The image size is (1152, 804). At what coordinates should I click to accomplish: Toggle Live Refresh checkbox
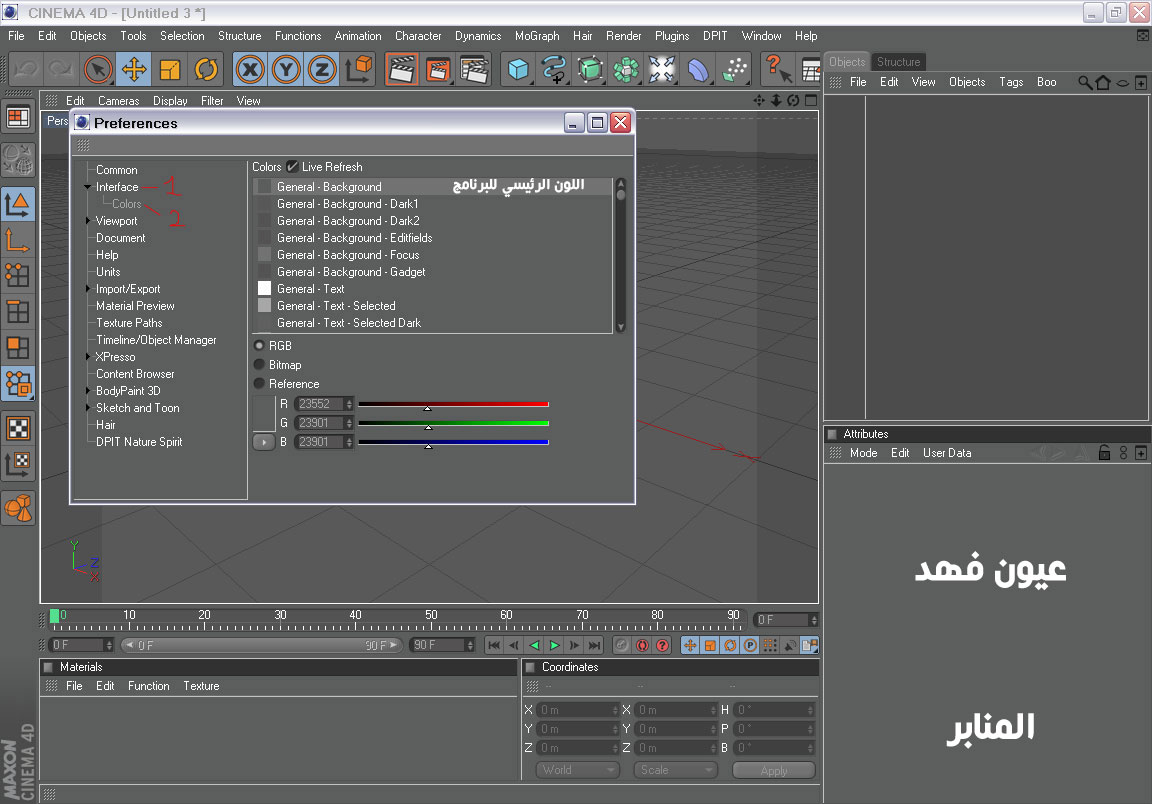tap(292, 167)
